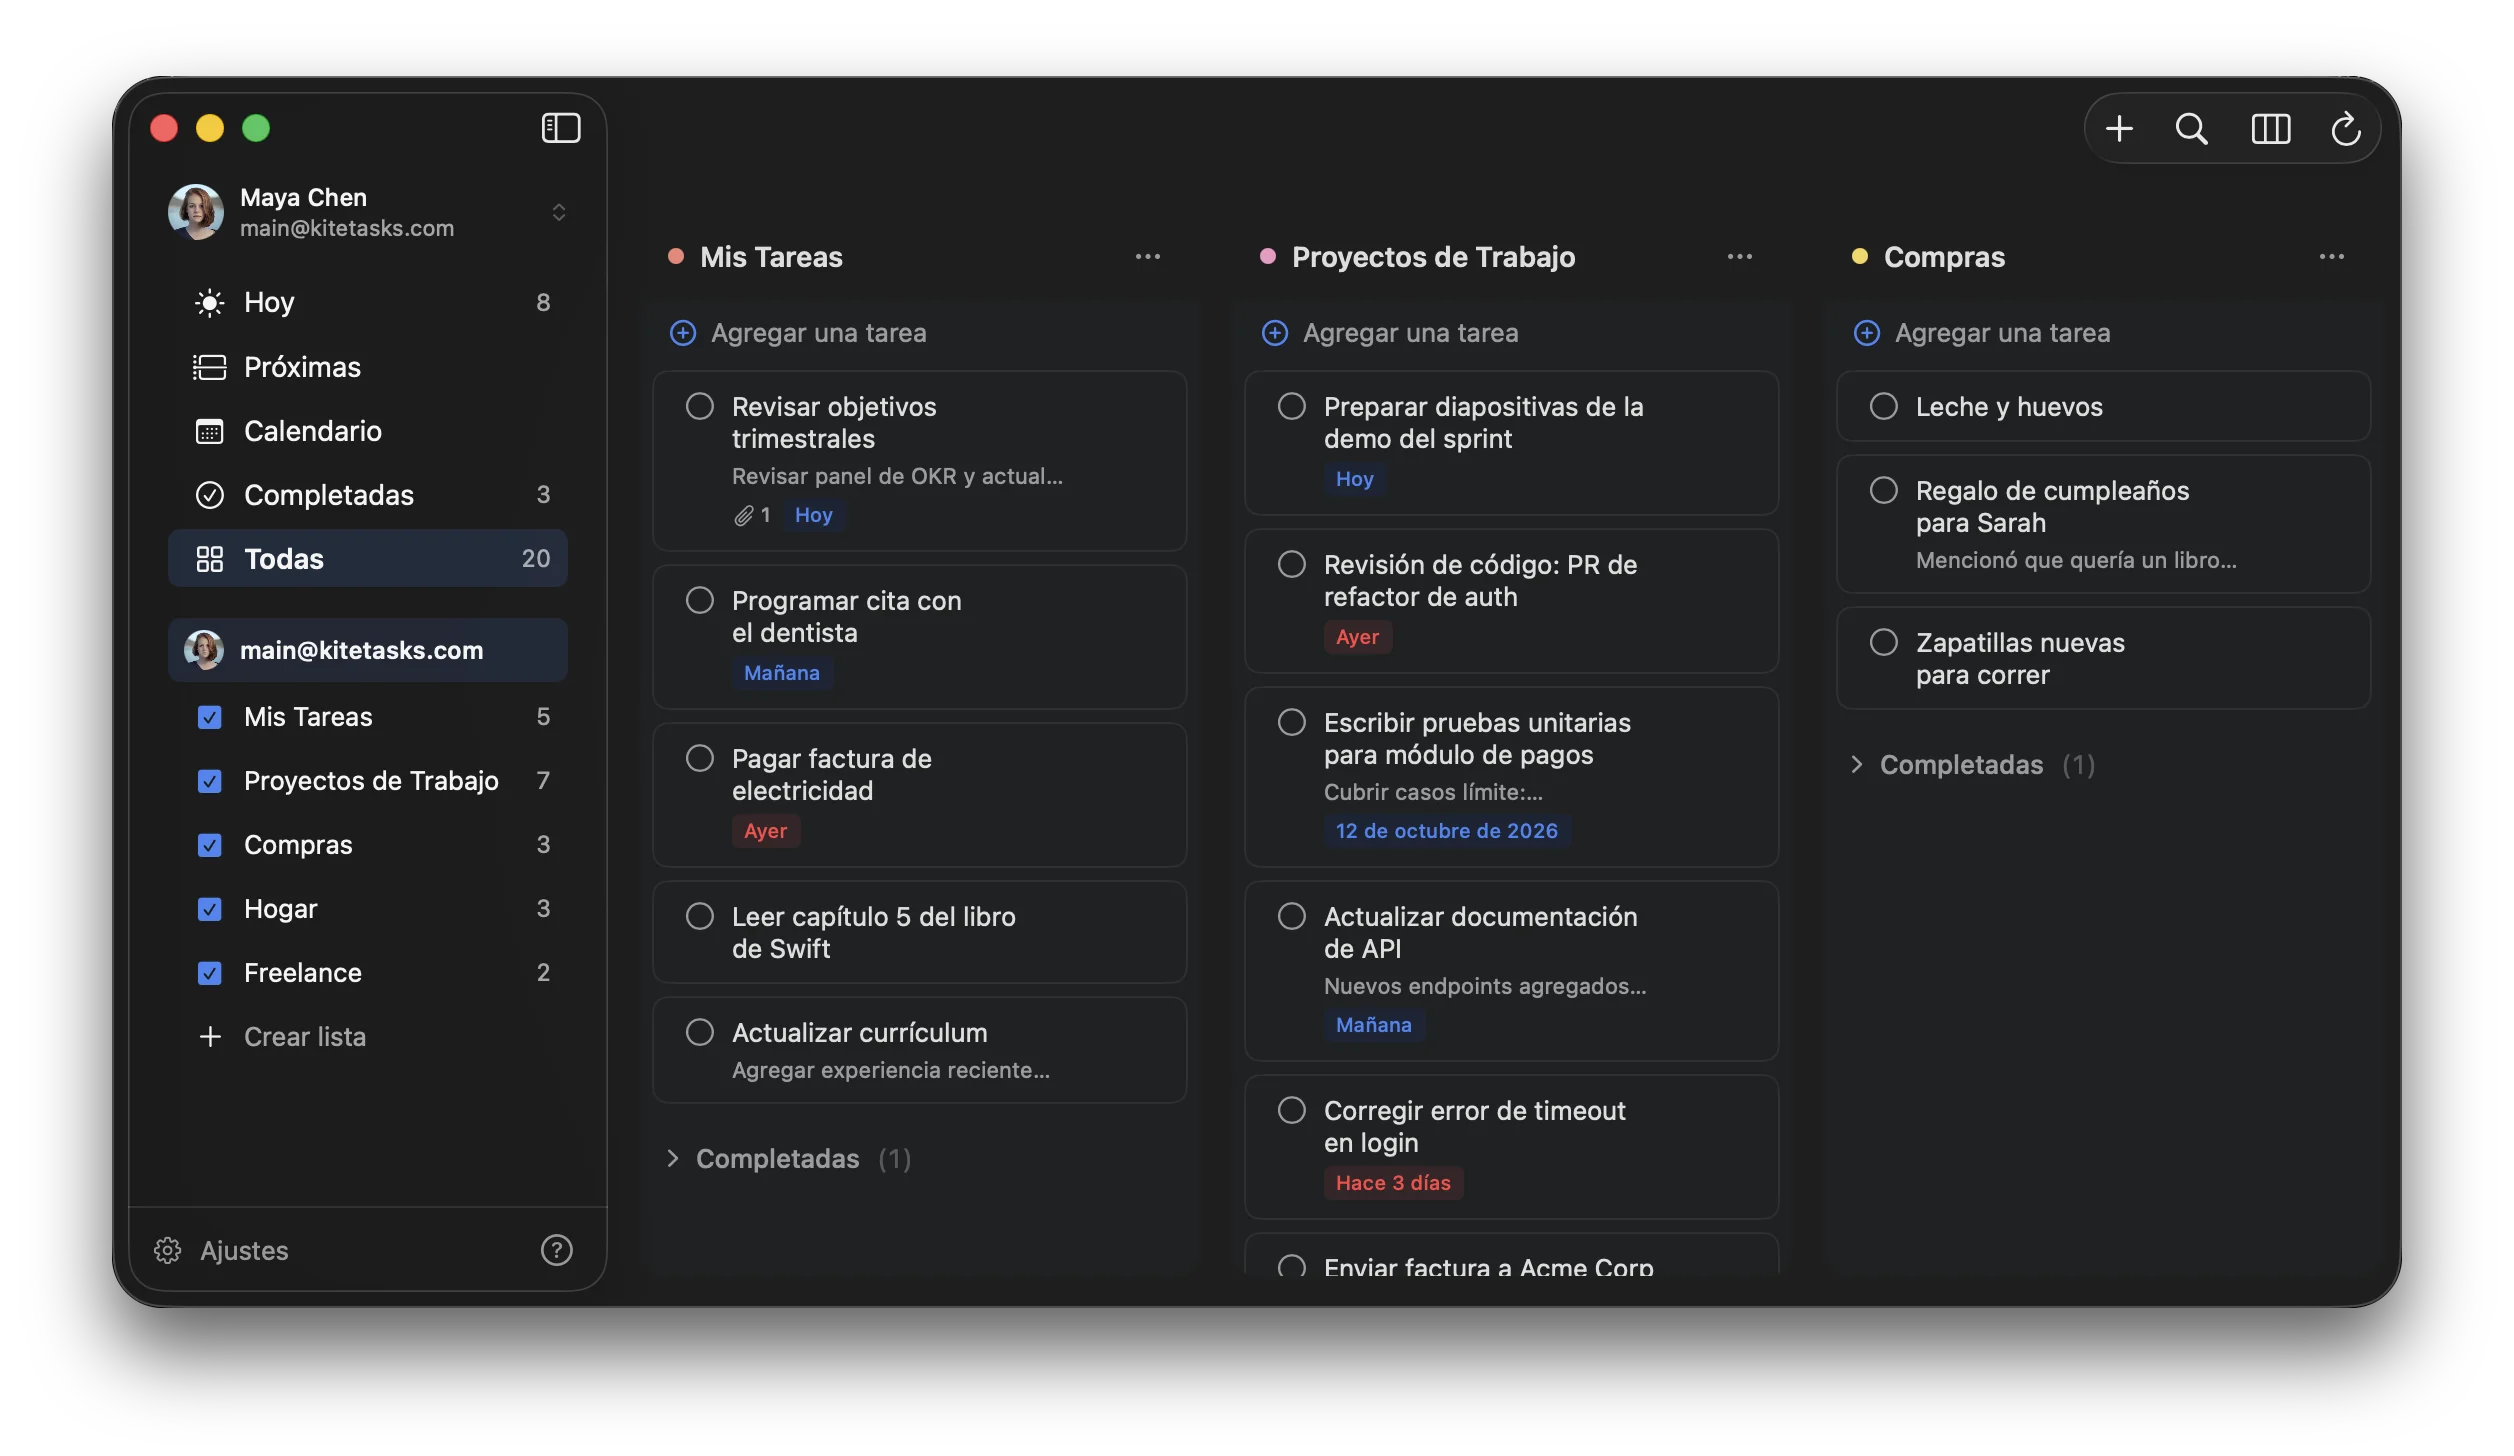Uncheck the Freelance list checkbox

pos(209,973)
